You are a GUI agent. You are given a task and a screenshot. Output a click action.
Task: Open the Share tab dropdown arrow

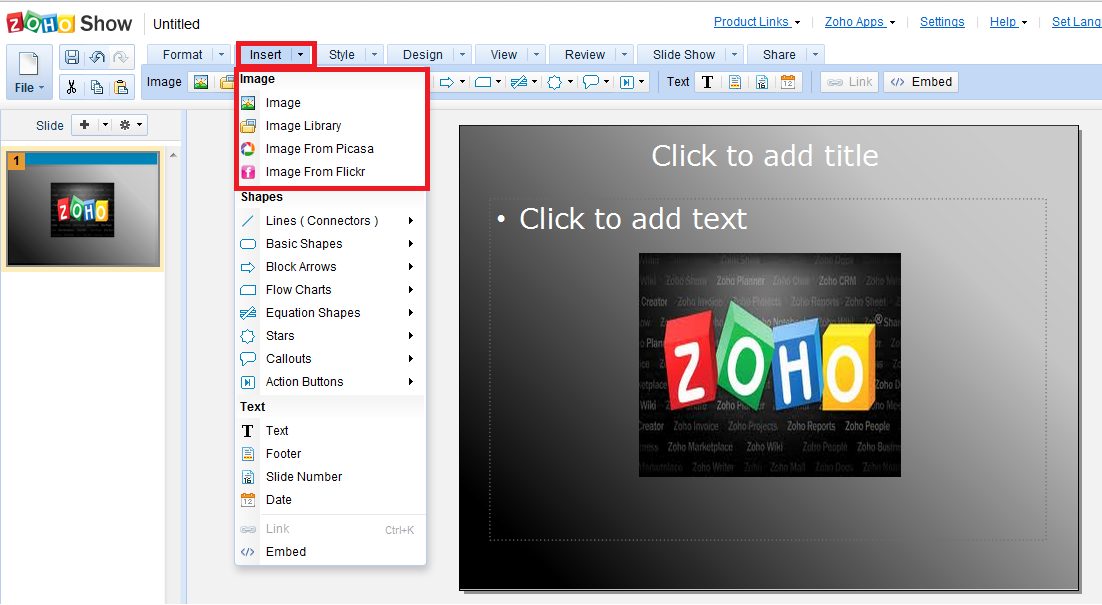815,55
